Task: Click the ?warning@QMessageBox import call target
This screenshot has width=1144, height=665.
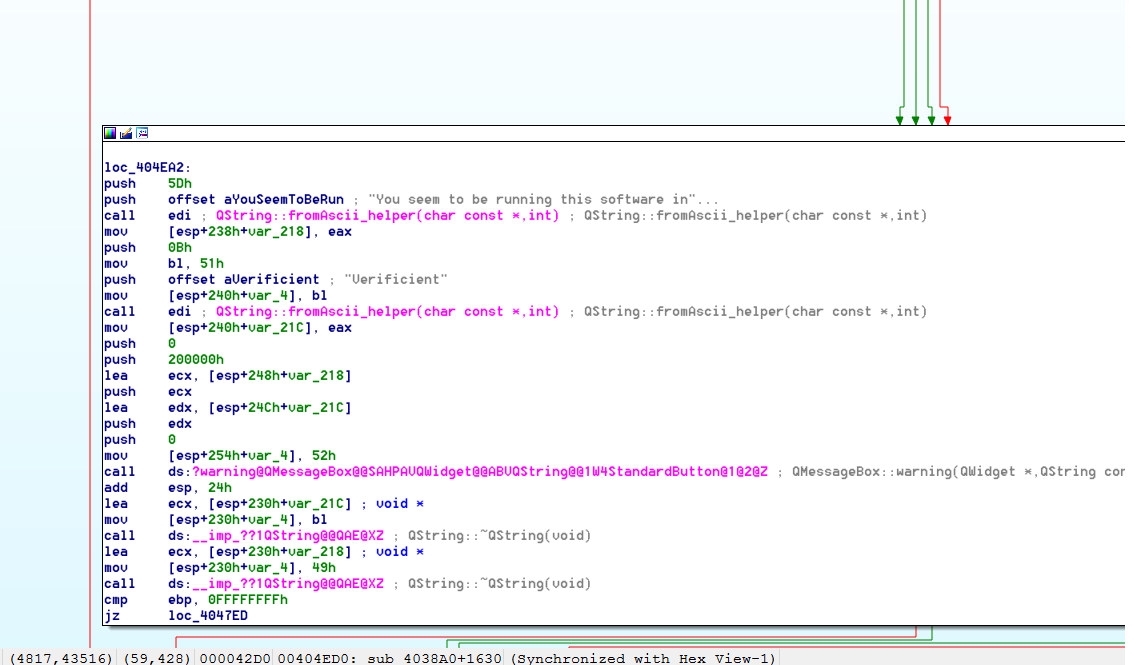Action: (479, 473)
